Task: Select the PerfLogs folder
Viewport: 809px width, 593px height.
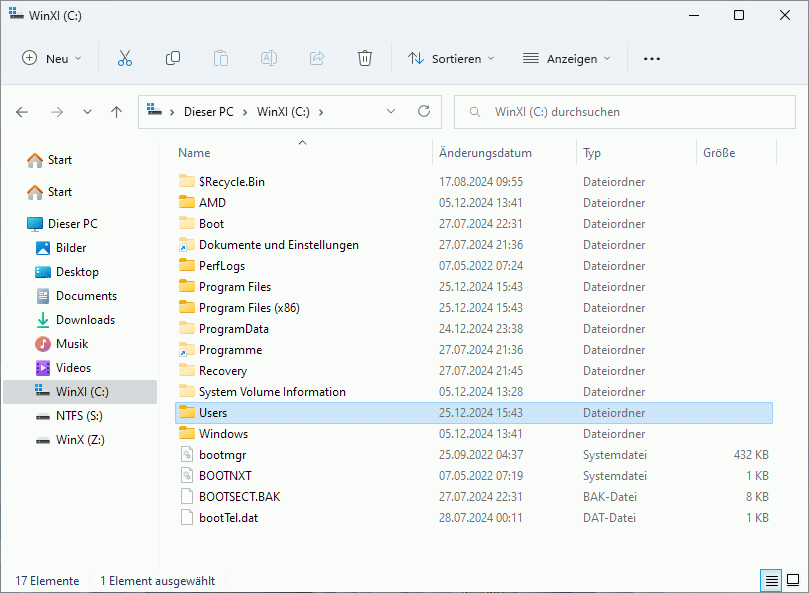Action: (474, 266)
